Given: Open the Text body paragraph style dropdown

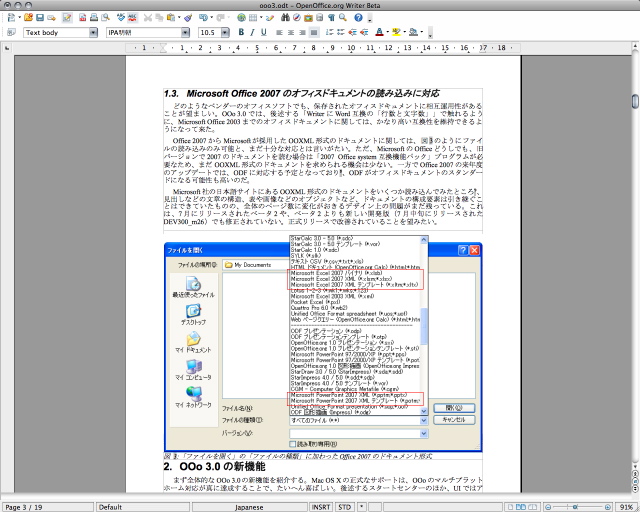Looking at the screenshot, I should pyautogui.click(x=93, y=33).
